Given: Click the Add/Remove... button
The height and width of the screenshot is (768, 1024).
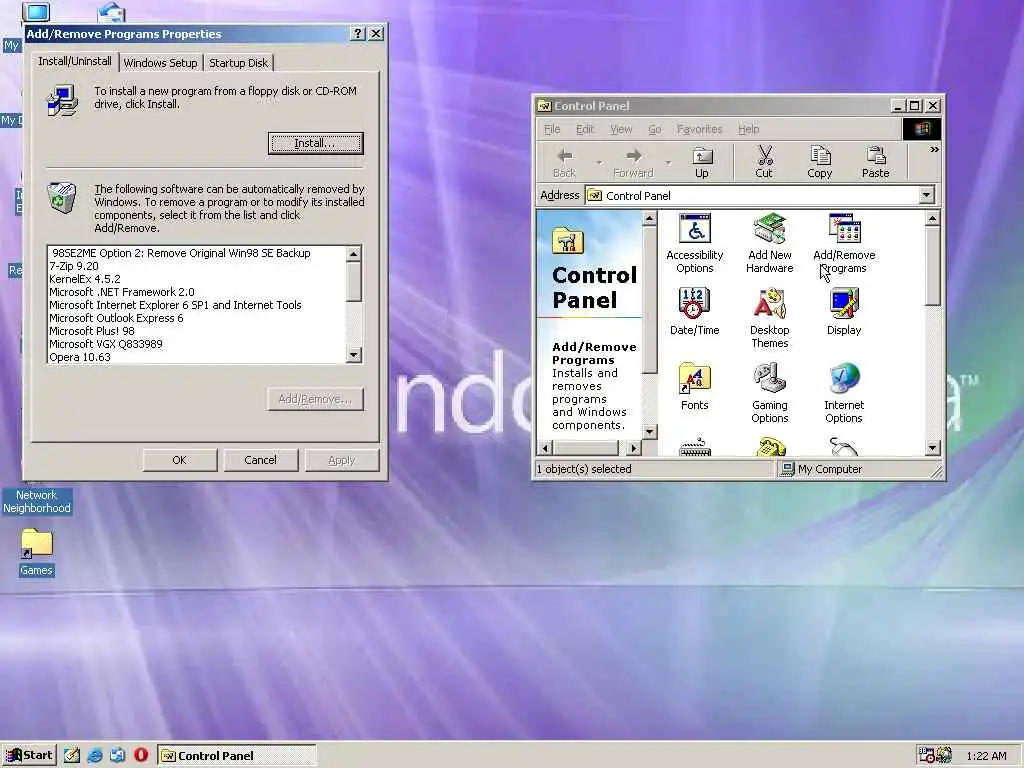Looking at the screenshot, I should (x=315, y=399).
